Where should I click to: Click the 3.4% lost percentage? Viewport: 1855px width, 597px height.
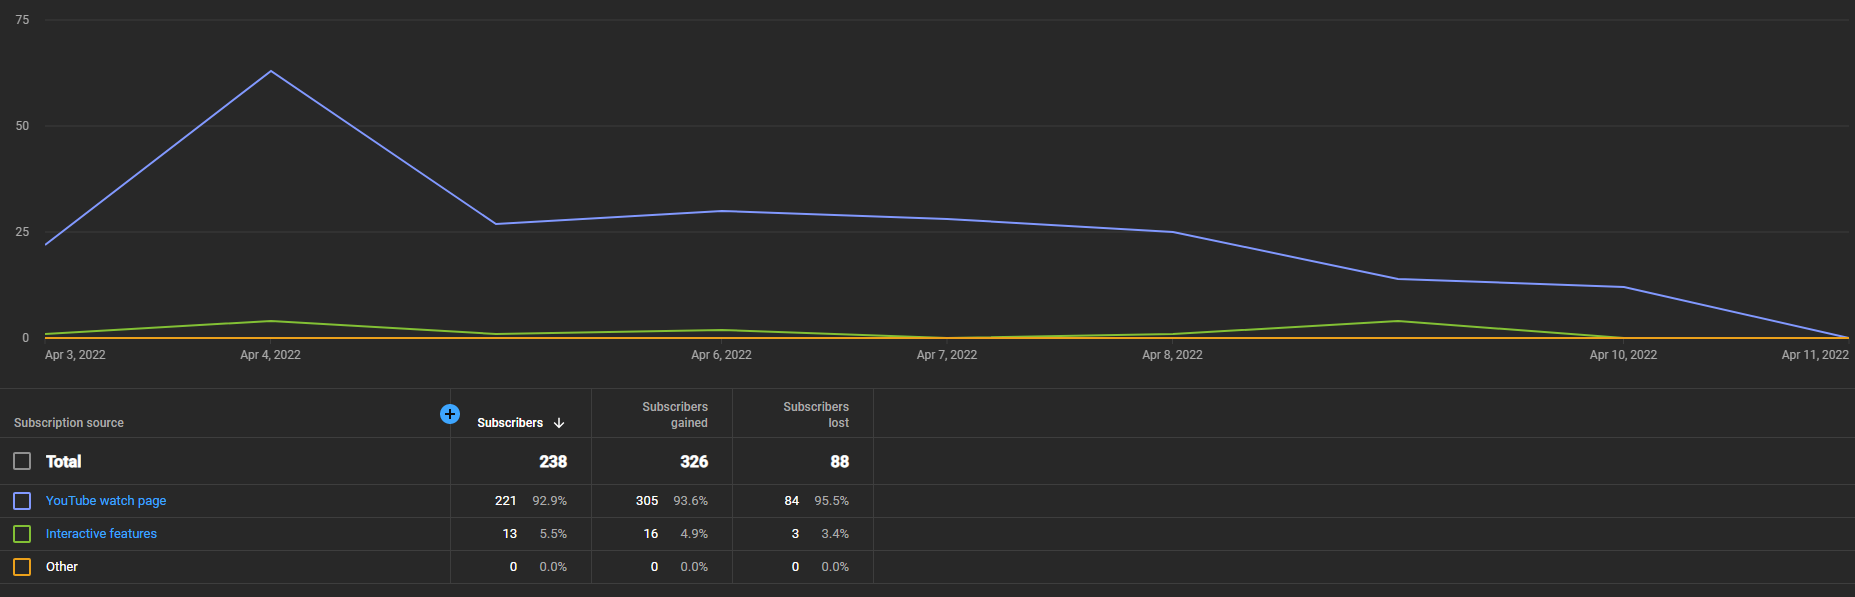point(835,534)
